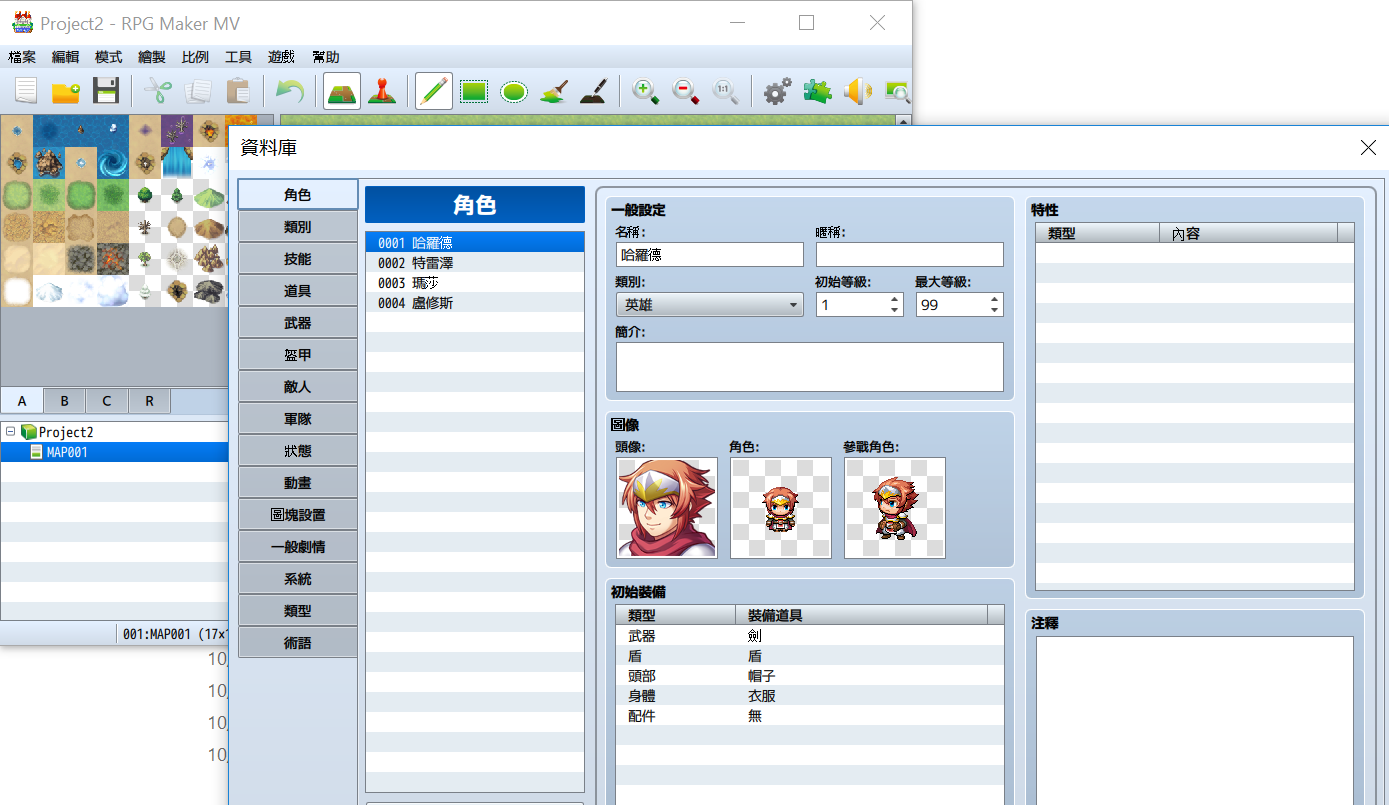Decrease the 最大等級 value with down arrow
Screen dimensions: 1389x805
coord(995,311)
